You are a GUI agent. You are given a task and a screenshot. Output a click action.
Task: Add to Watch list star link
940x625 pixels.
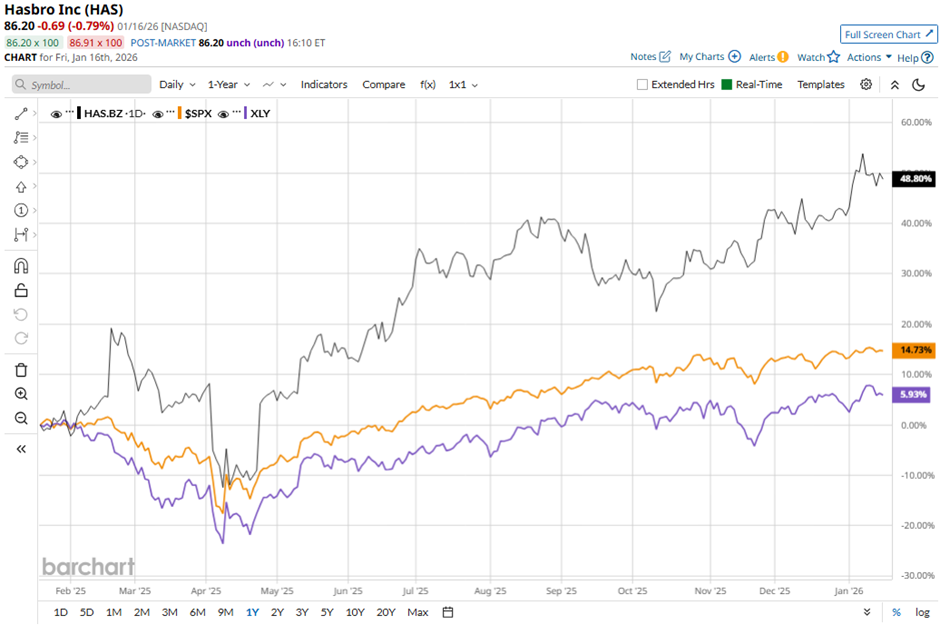(x=818, y=57)
